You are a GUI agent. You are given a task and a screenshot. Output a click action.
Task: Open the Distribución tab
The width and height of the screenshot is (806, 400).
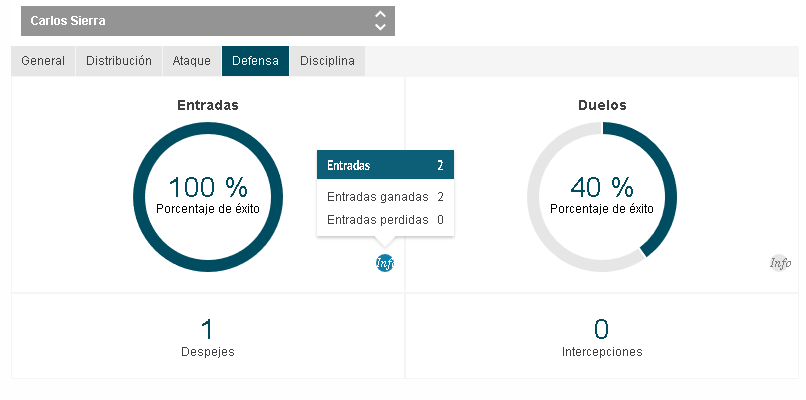tap(119, 61)
